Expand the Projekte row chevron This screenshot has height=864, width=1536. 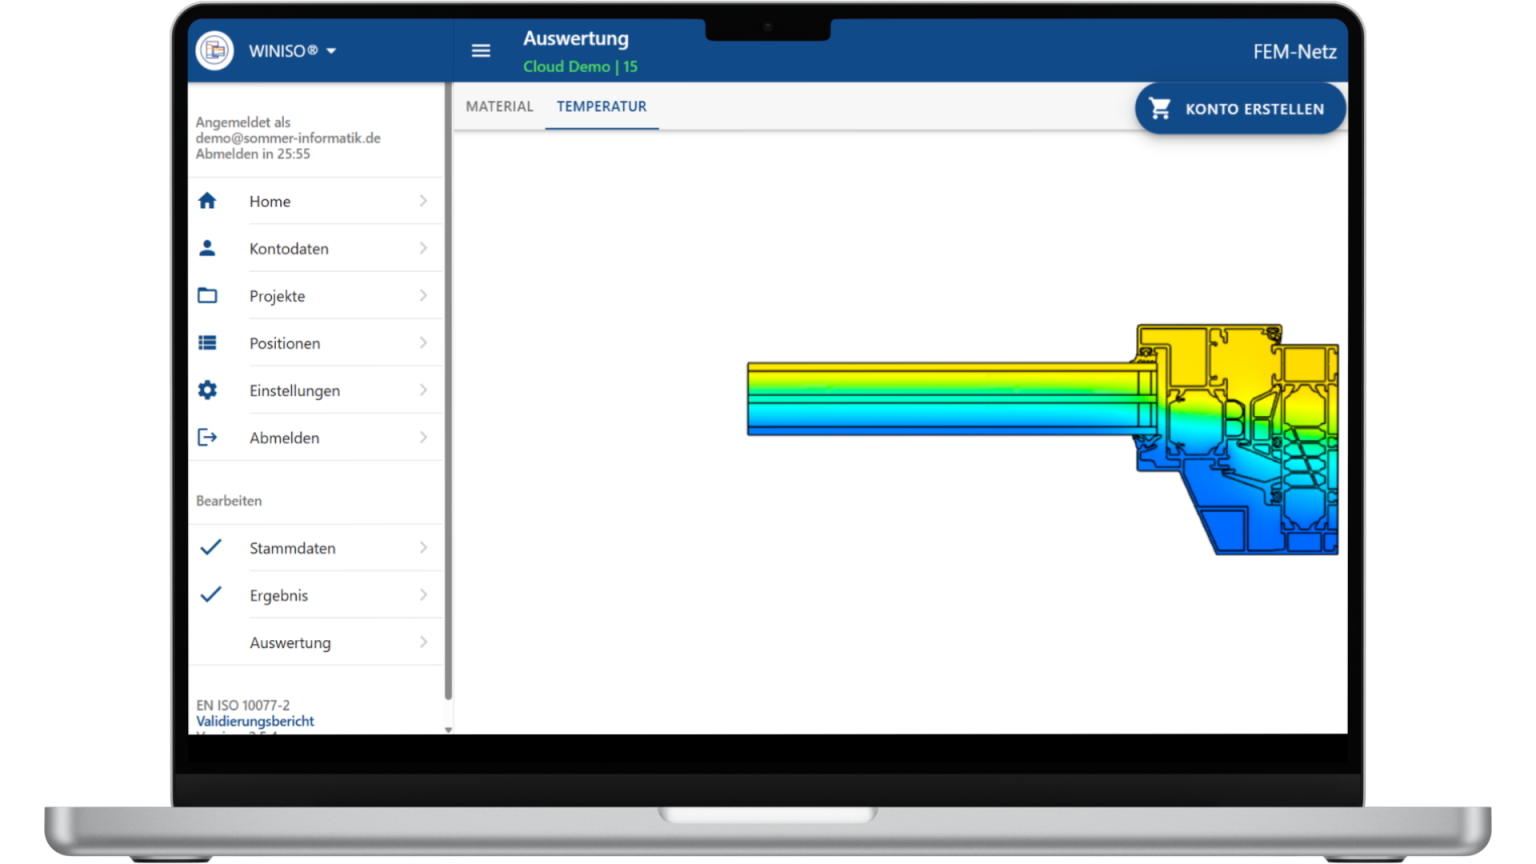(423, 296)
